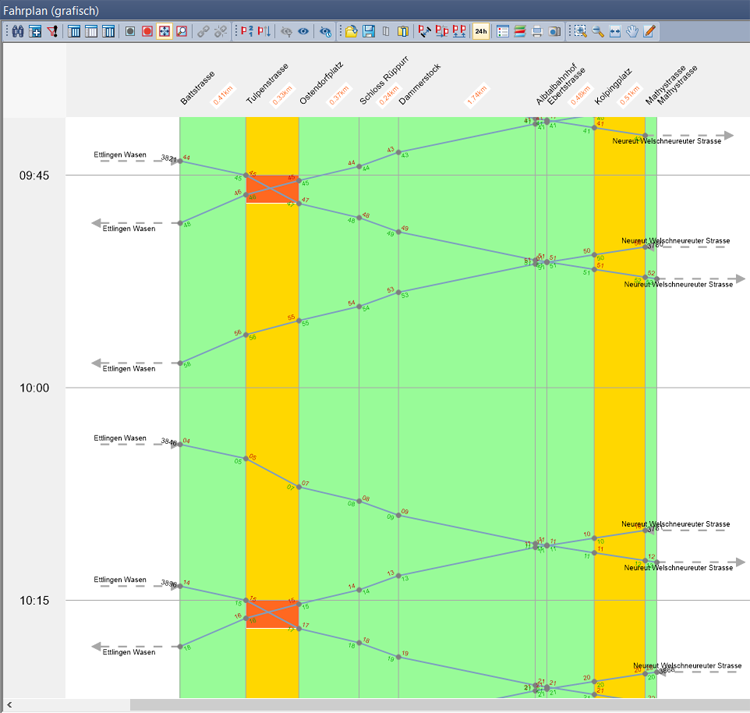750x713 pixels.
Task: Toggle the blue eye visibility icon
Action: click(x=302, y=32)
